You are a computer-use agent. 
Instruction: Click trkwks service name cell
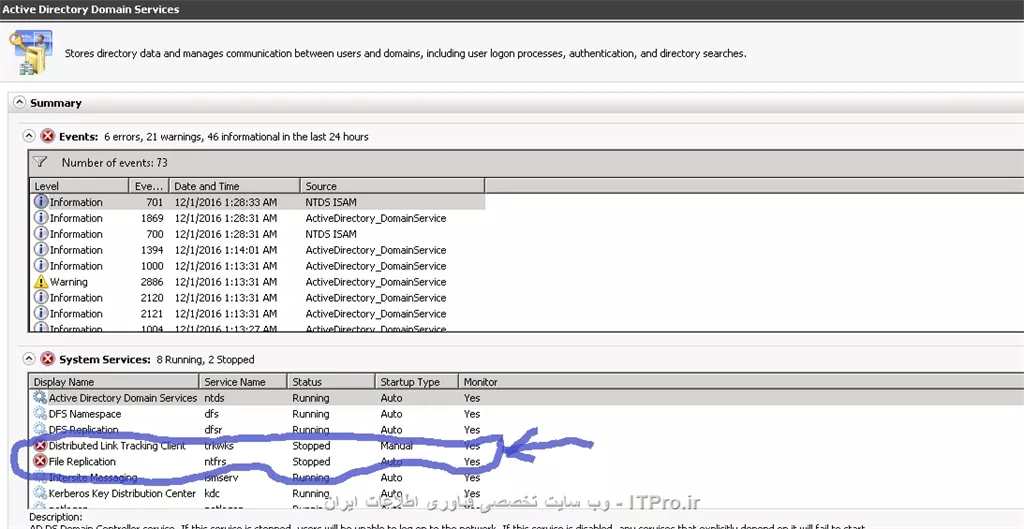pyautogui.click(x=219, y=445)
